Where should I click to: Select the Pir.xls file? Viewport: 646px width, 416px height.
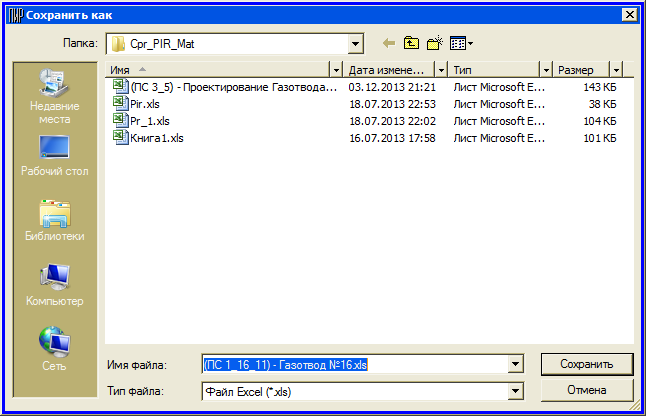pyautogui.click(x=142, y=104)
